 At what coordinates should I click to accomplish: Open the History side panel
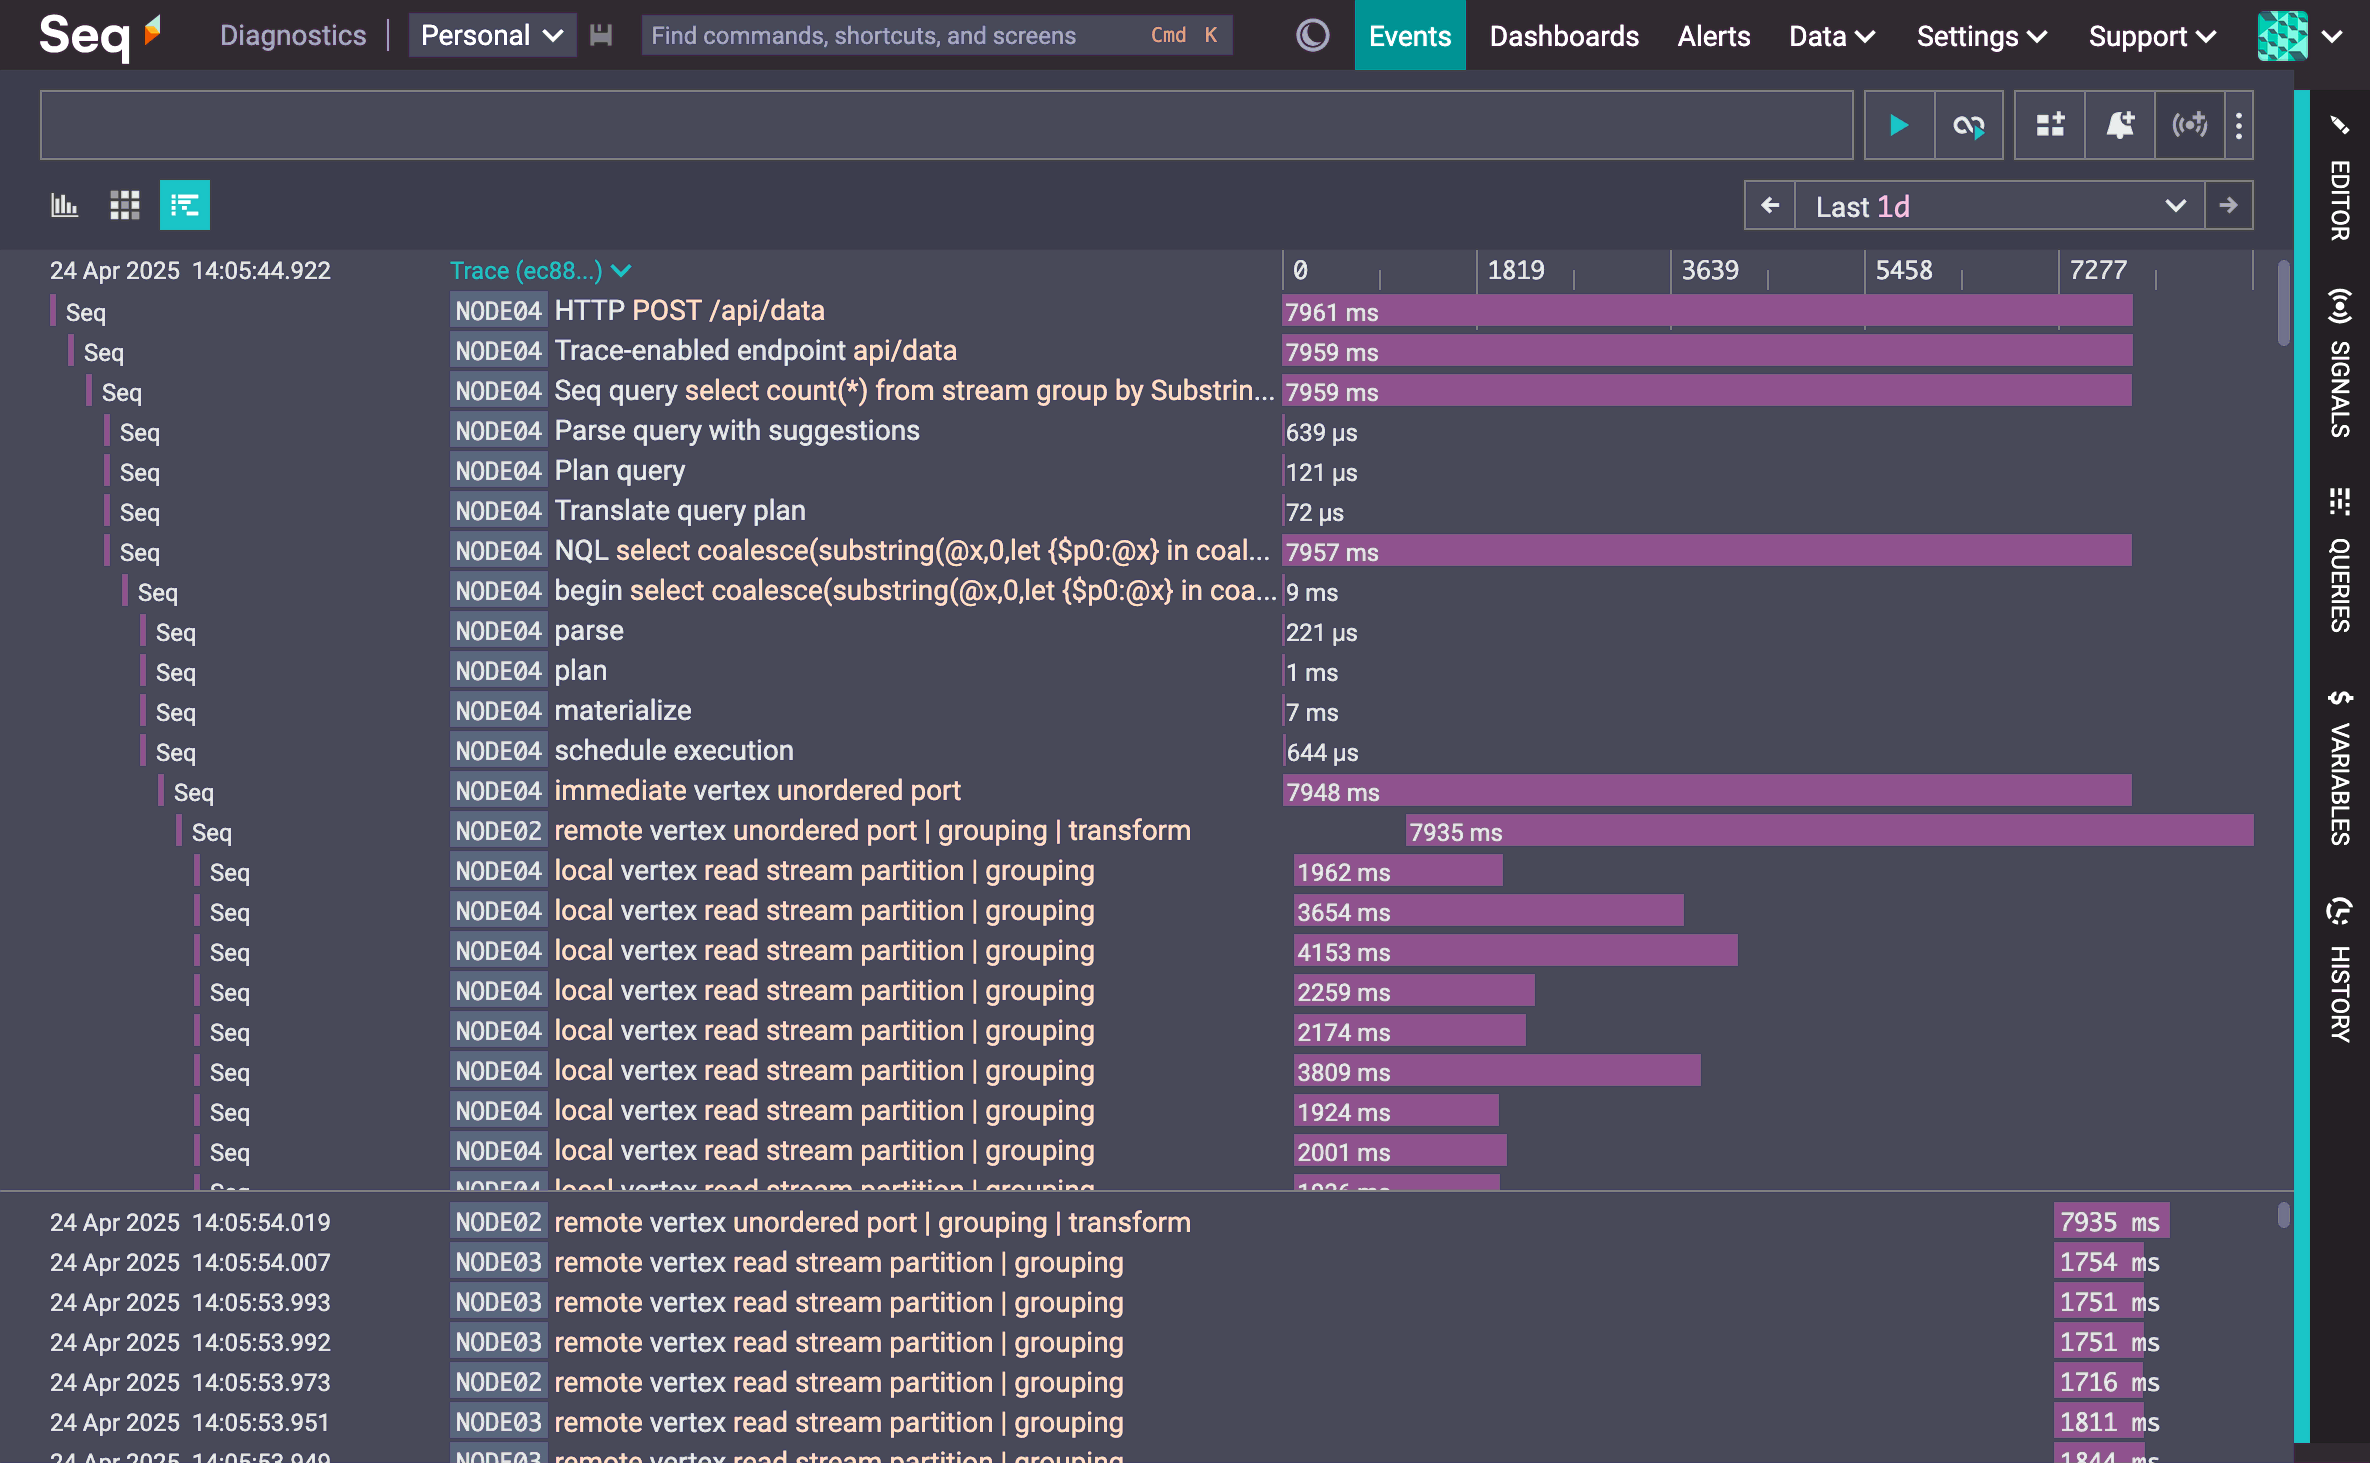pos(2340,970)
